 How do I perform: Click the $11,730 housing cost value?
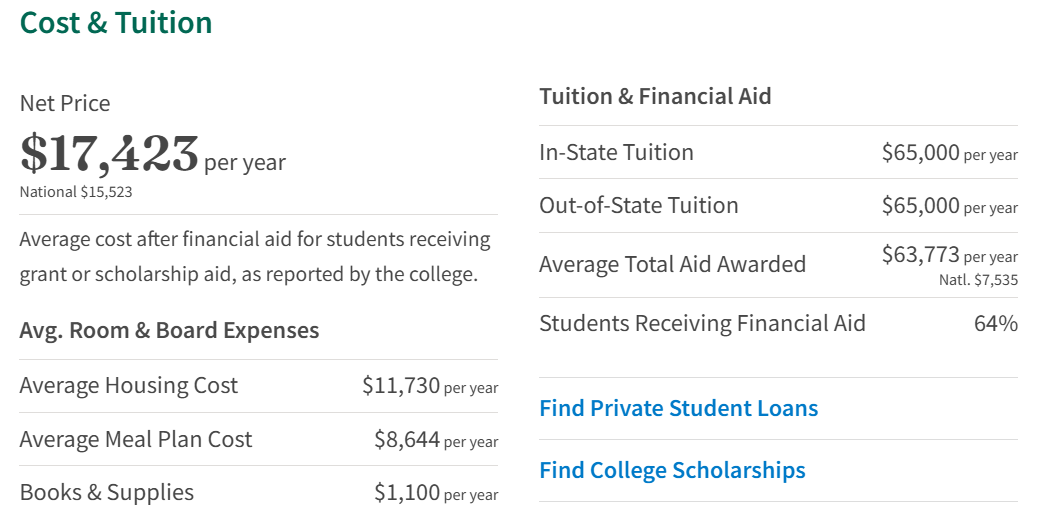pos(401,385)
